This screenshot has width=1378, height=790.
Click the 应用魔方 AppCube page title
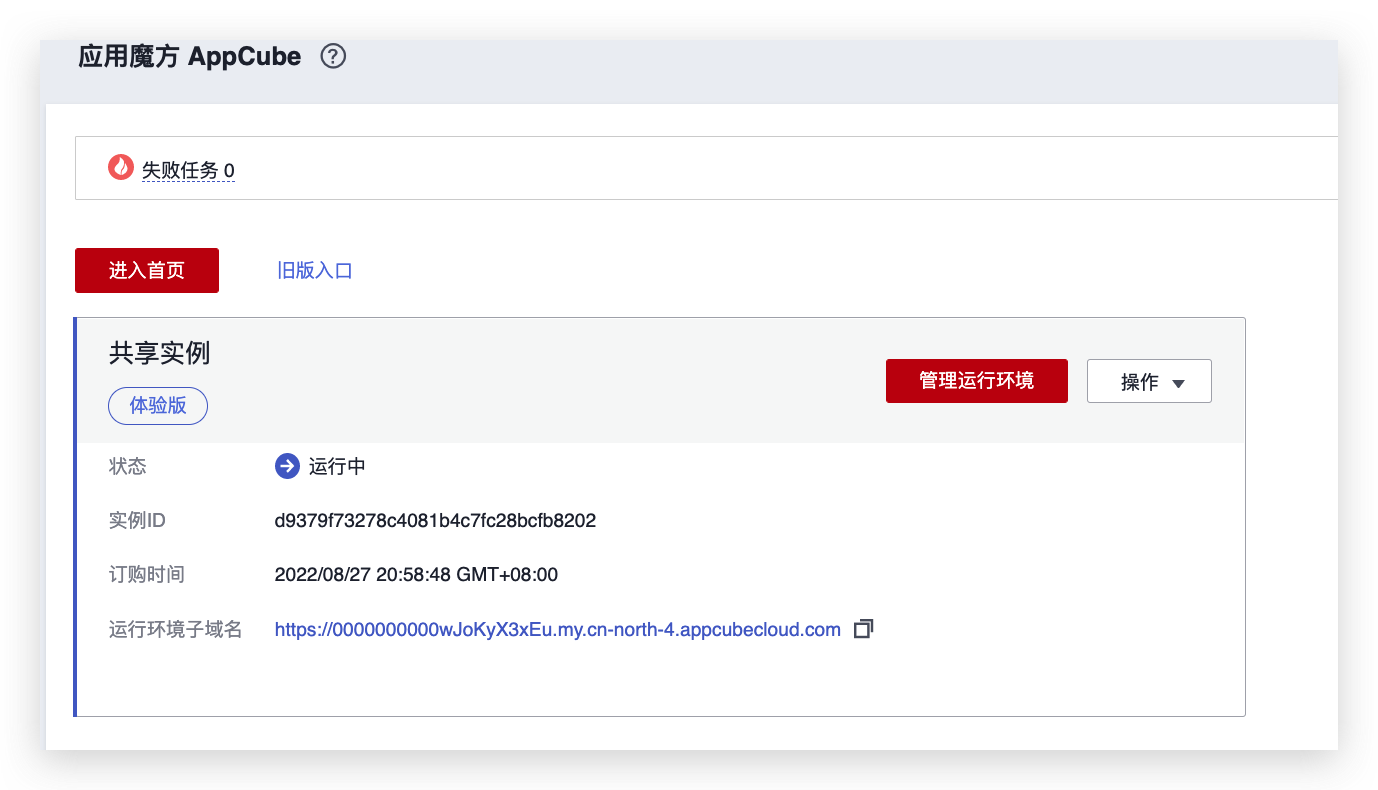click(x=190, y=57)
